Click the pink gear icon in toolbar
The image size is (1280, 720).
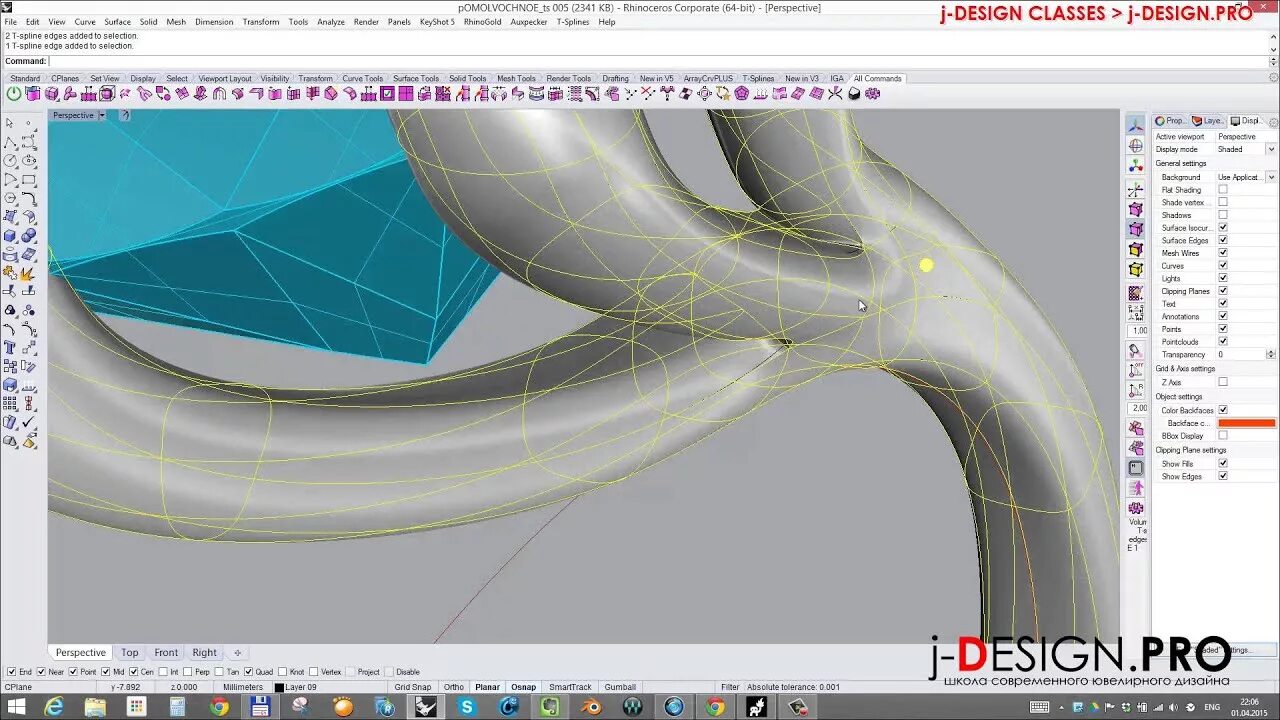click(x=873, y=93)
